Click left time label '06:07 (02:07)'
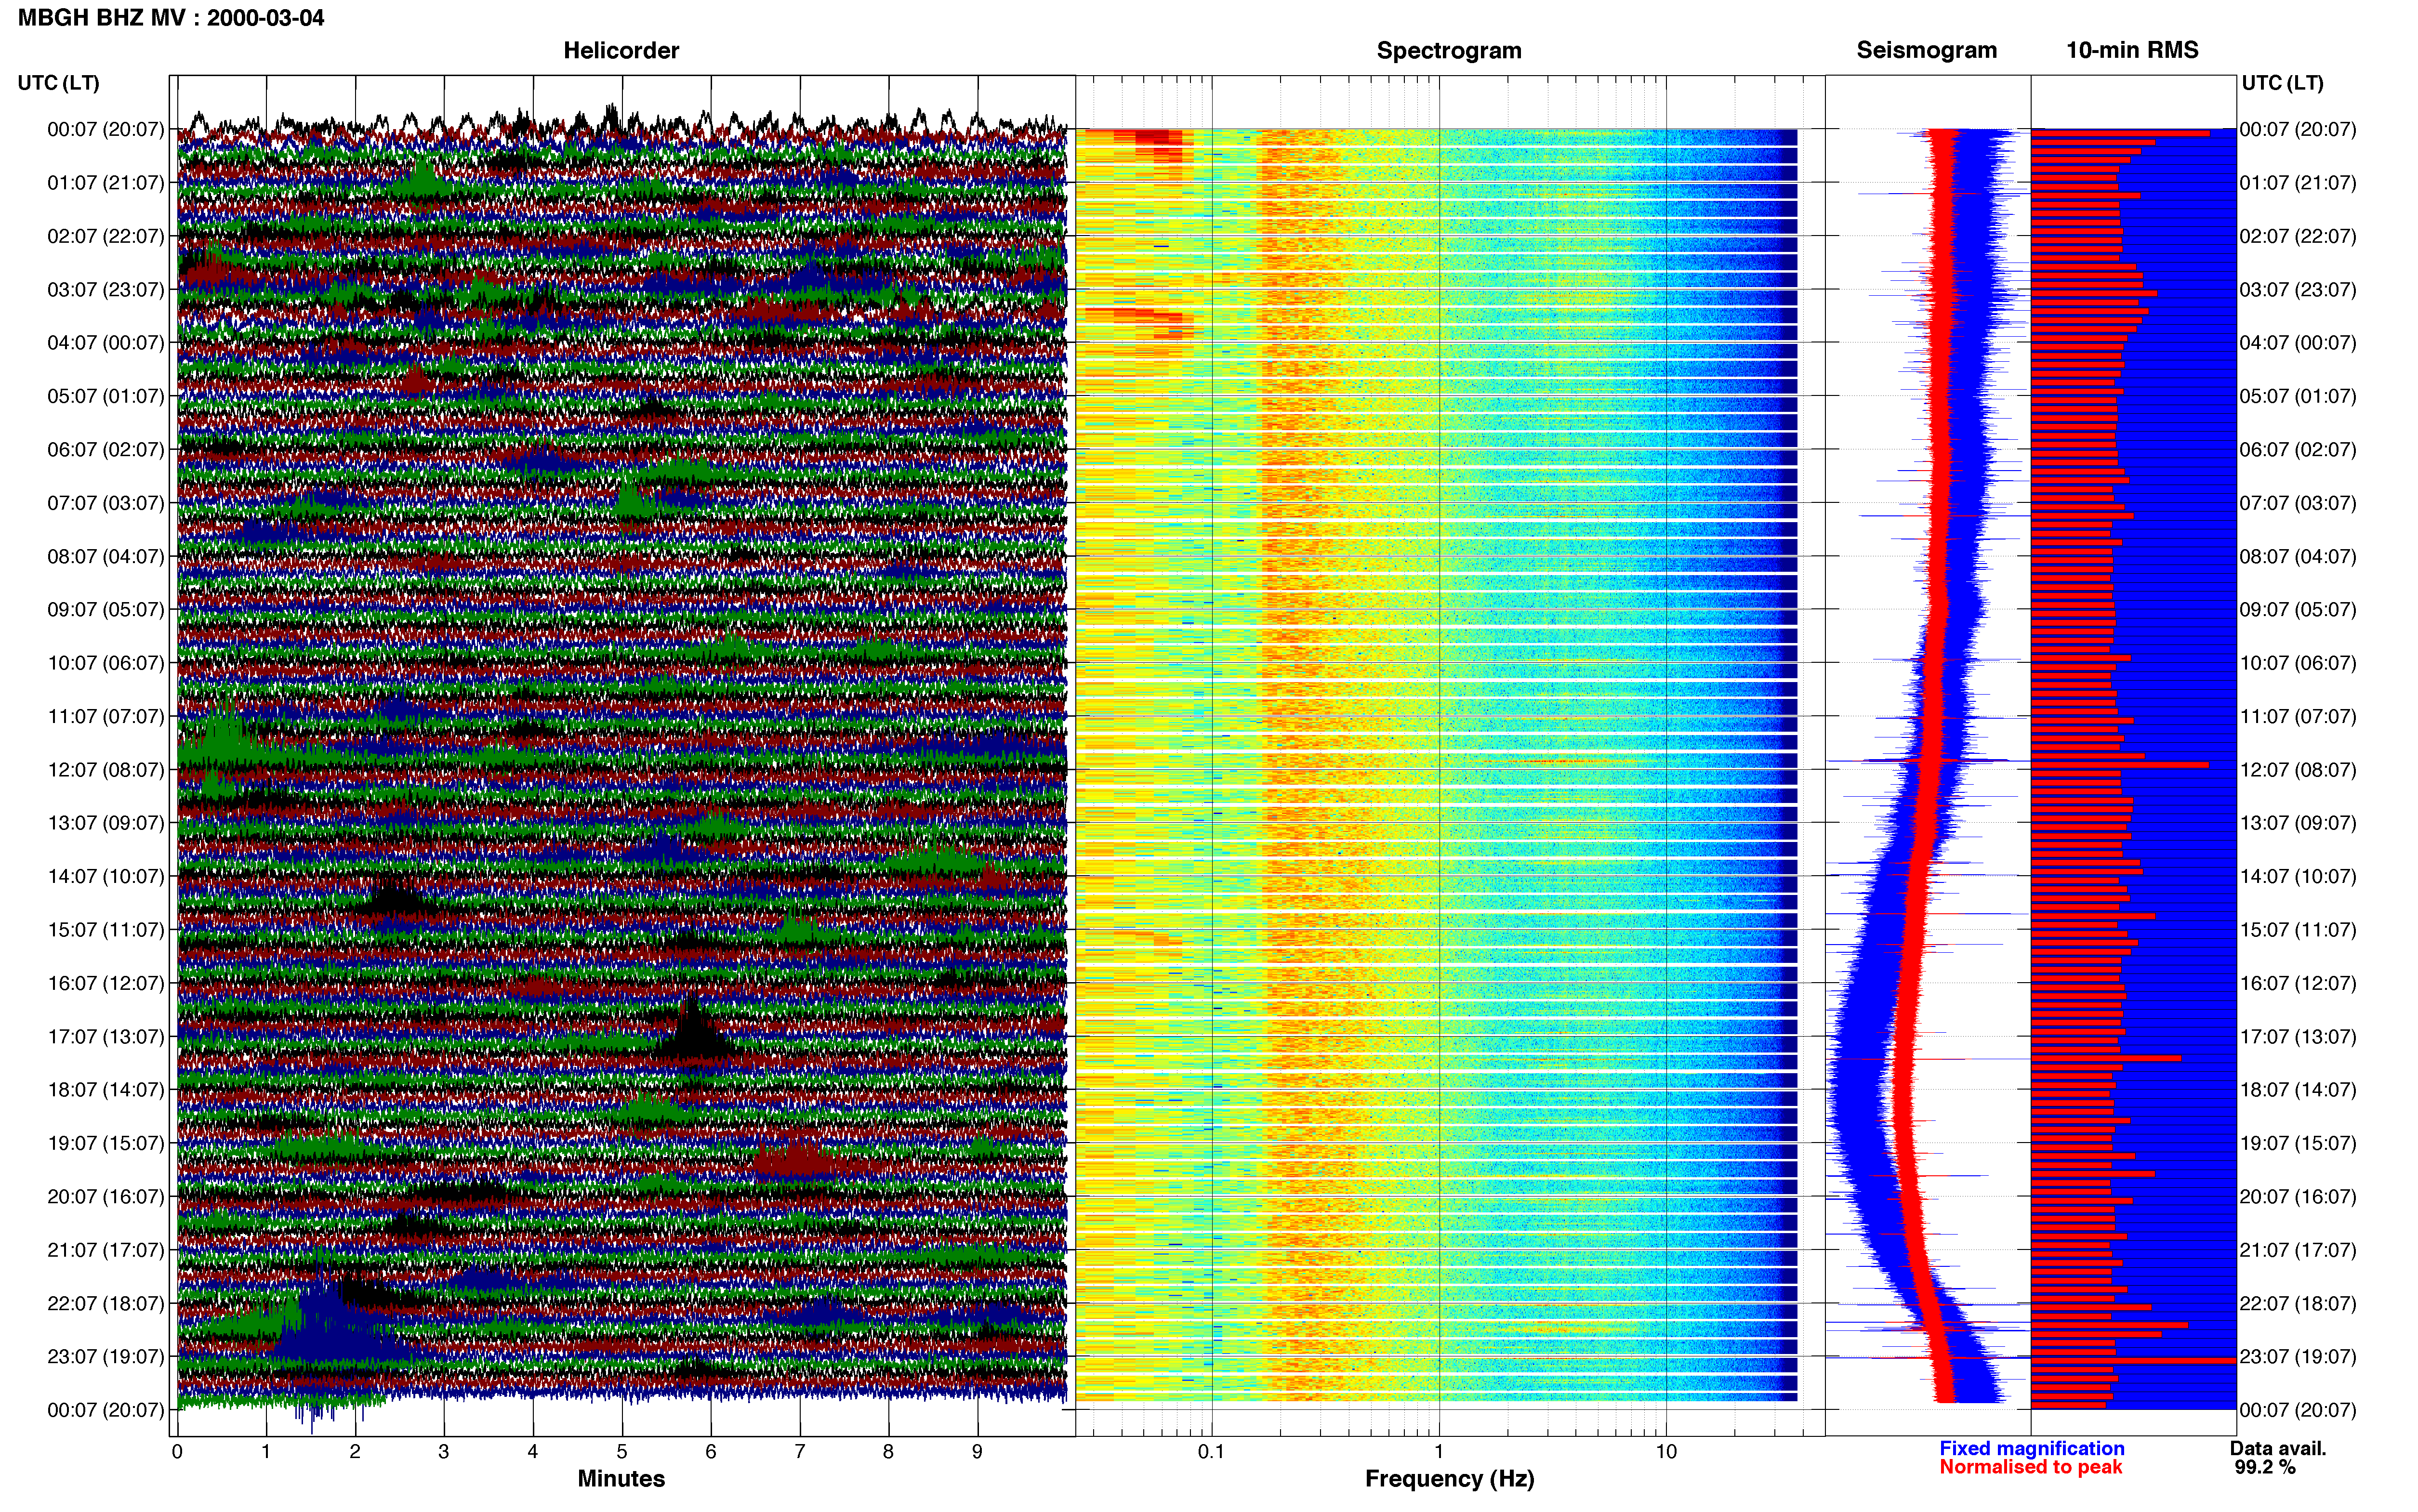 (105, 450)
